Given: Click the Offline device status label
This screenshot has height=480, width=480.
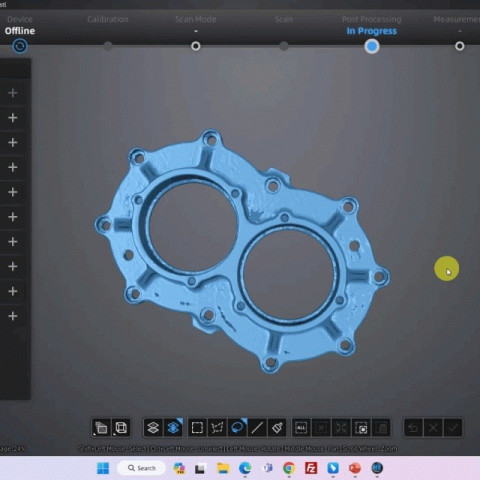Looking at the screenshot, I should [x=20, y=31].
